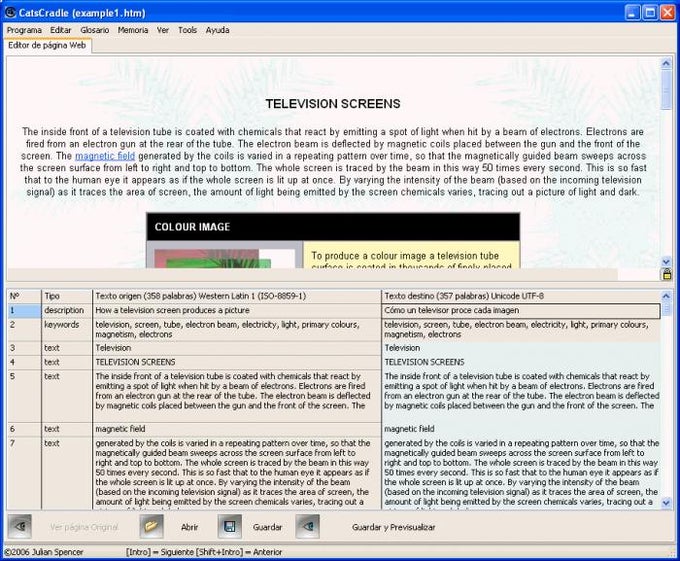Click the translation table scroll up arrow
Image resolution: width=680 pixels, height=561 pixels.
666,296
